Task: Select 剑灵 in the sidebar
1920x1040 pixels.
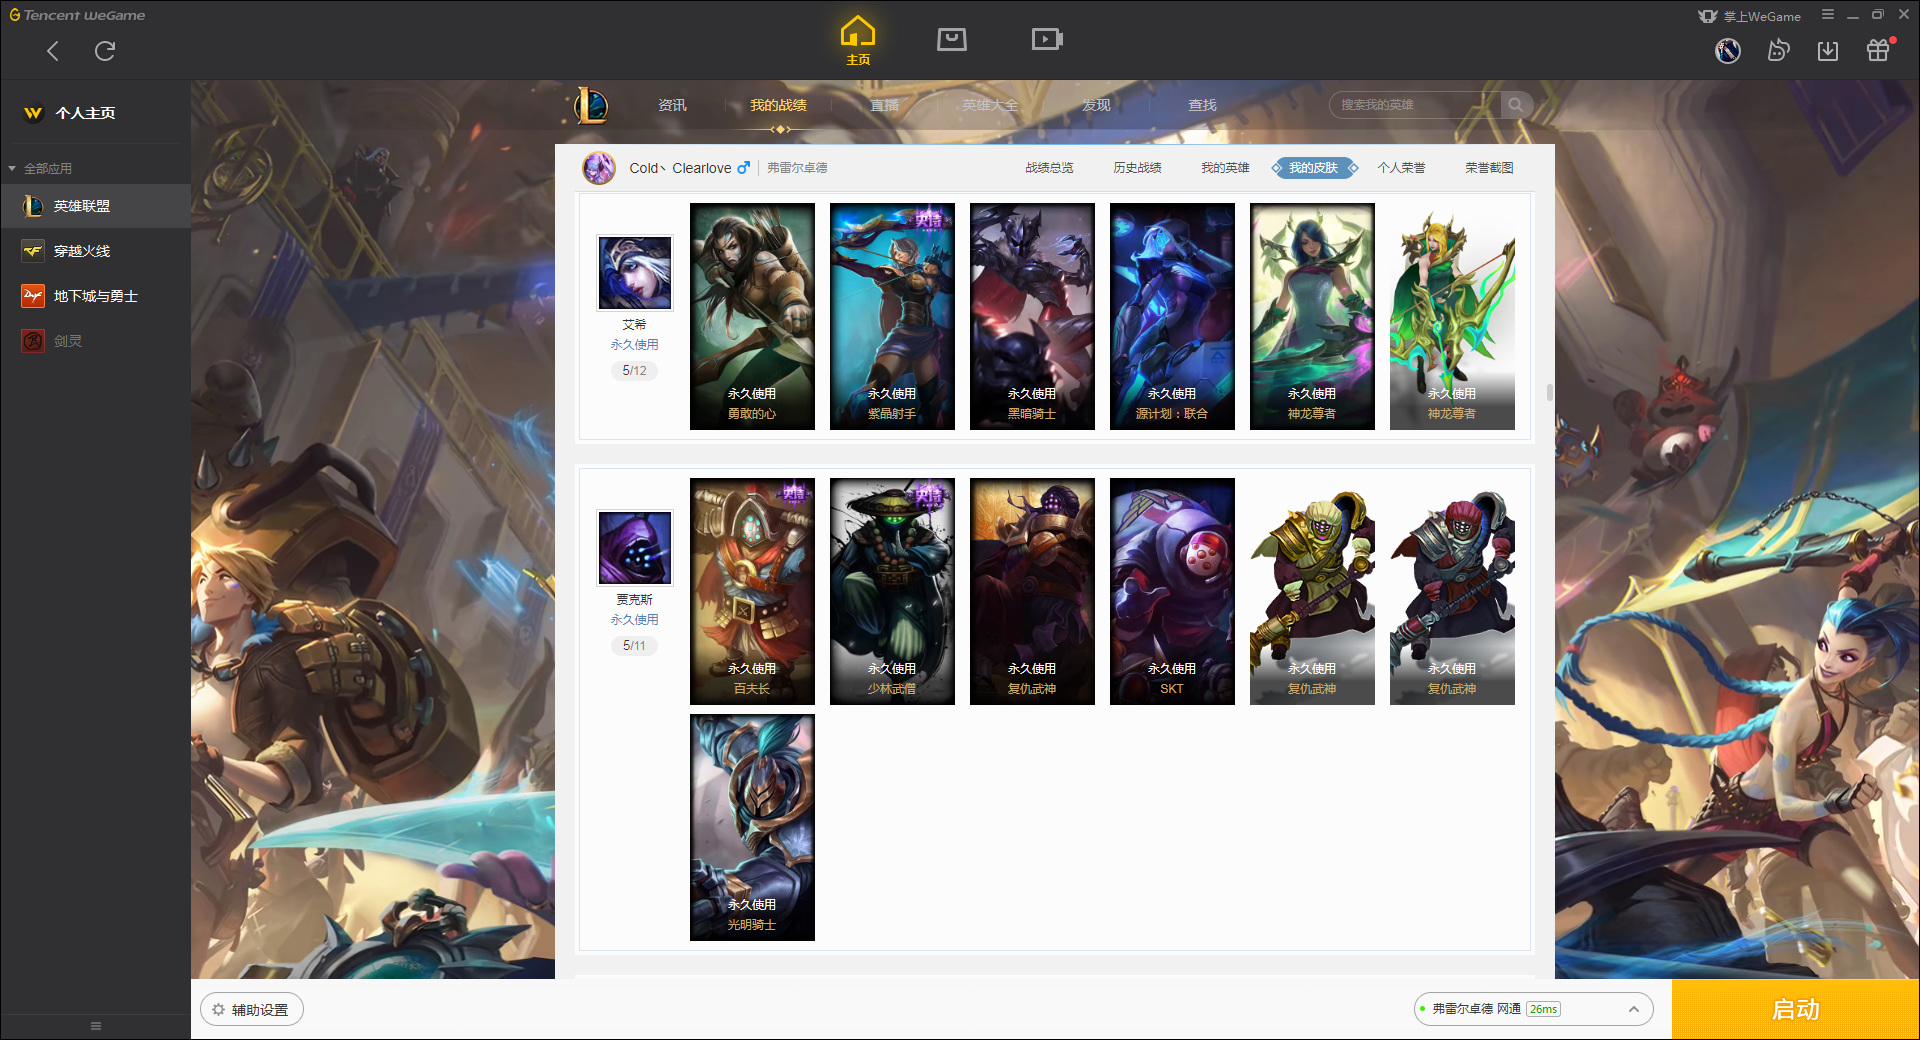Action: [x=95, y=341]
